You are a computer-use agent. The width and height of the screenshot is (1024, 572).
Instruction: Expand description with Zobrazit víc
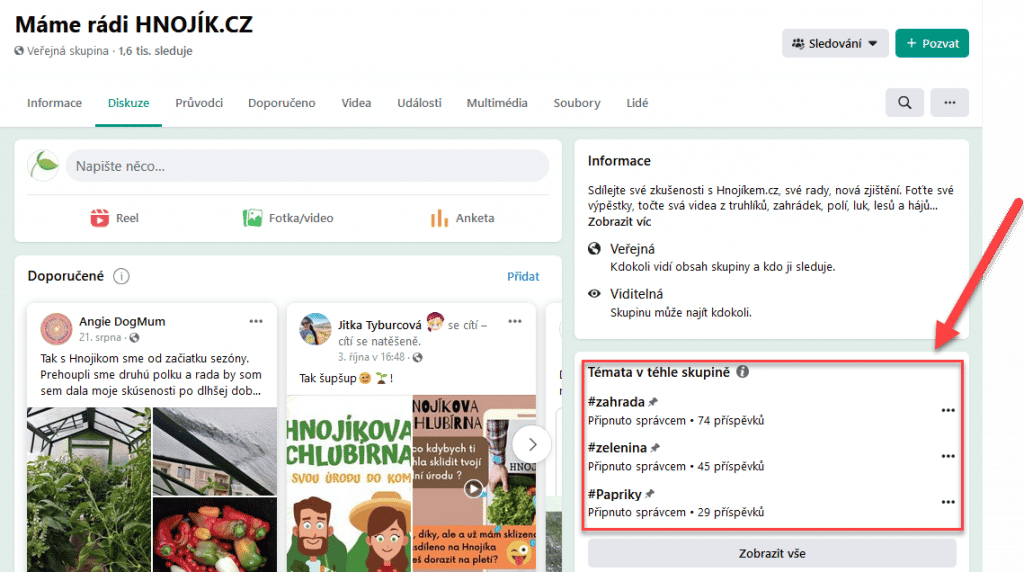pyautogui.click(x=621, y=221)
